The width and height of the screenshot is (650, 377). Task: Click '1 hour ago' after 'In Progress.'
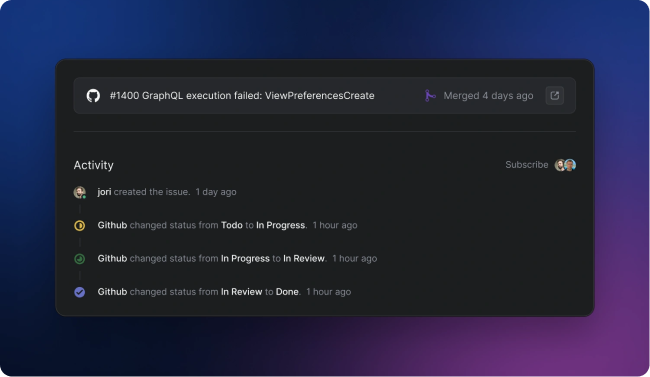click(335, 225)
